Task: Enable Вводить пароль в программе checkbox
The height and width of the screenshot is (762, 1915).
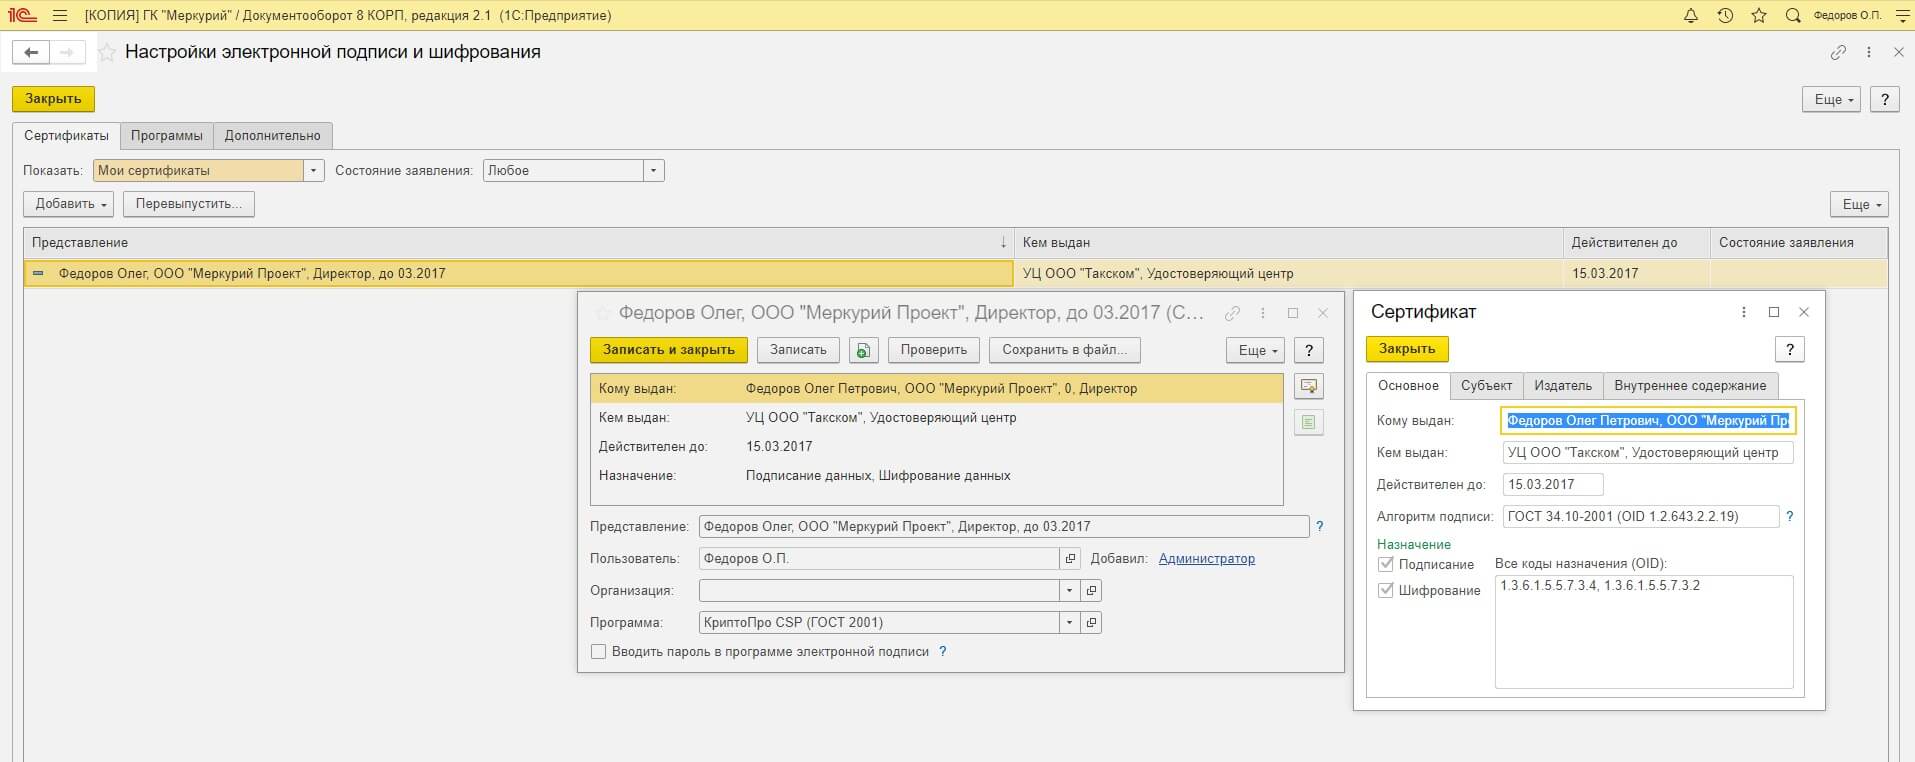Action: click(599, 652)
